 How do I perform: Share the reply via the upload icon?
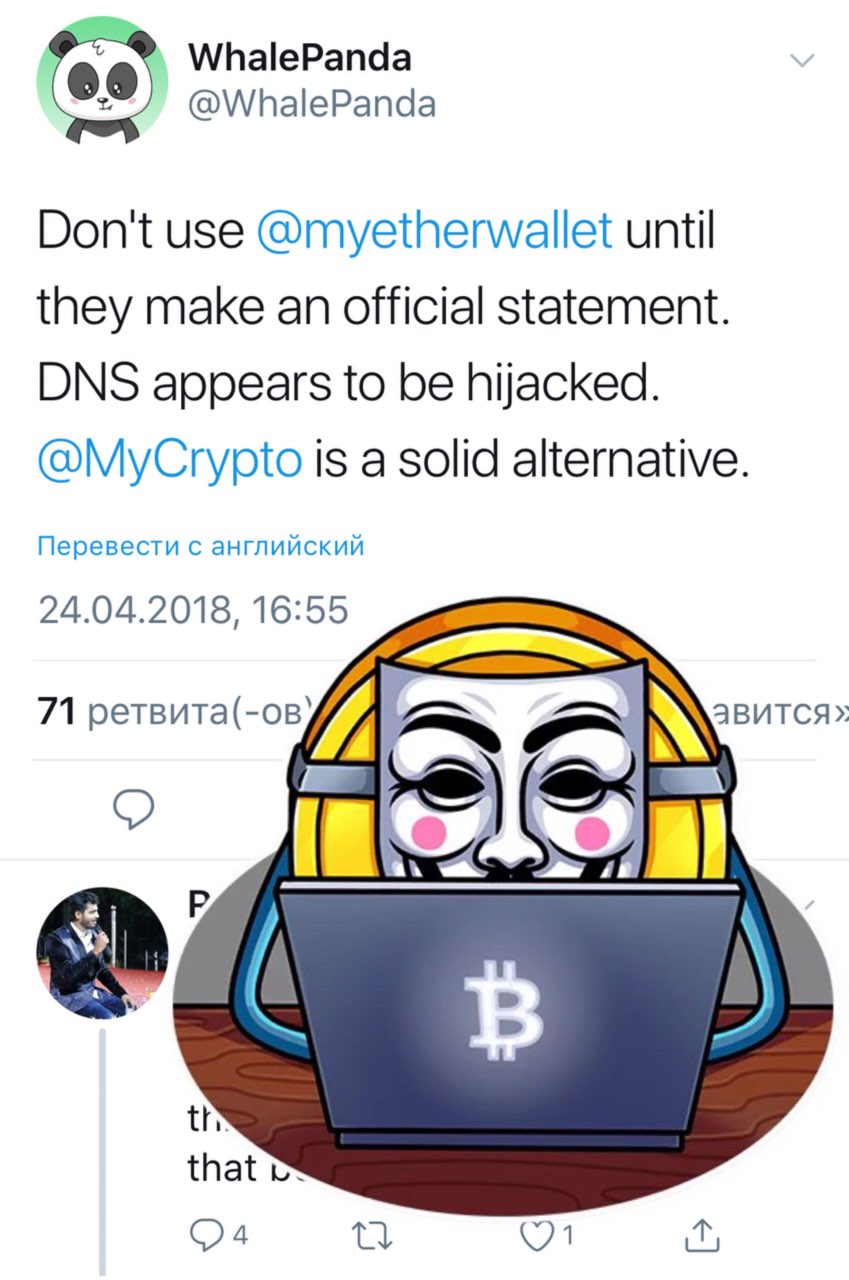704,1236
